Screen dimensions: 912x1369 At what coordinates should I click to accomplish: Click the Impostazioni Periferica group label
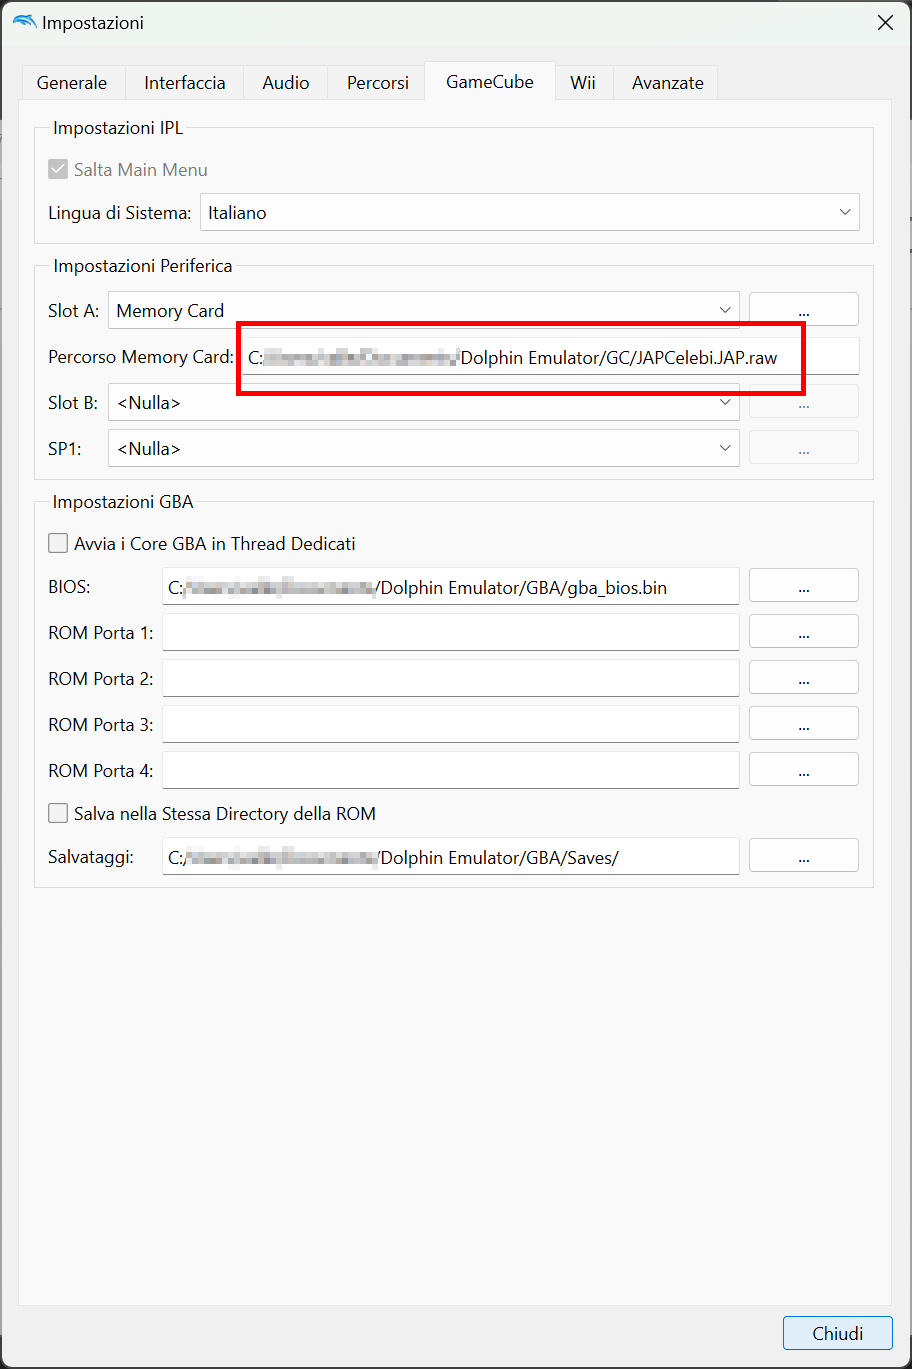click(143, 266)
